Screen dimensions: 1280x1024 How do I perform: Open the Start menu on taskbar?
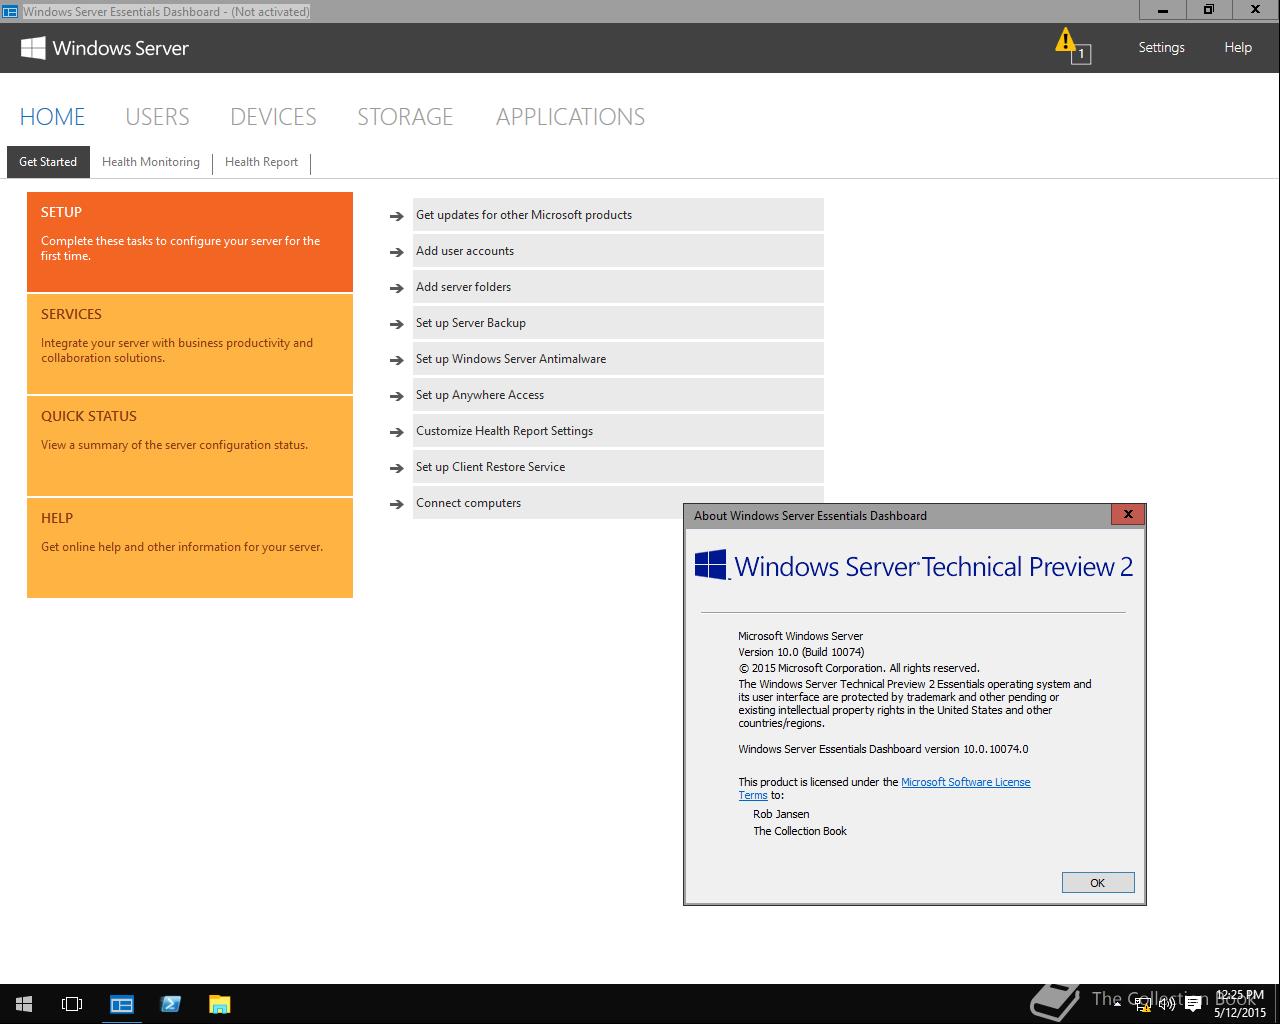pyautogui.click(x=24, y=1004)
